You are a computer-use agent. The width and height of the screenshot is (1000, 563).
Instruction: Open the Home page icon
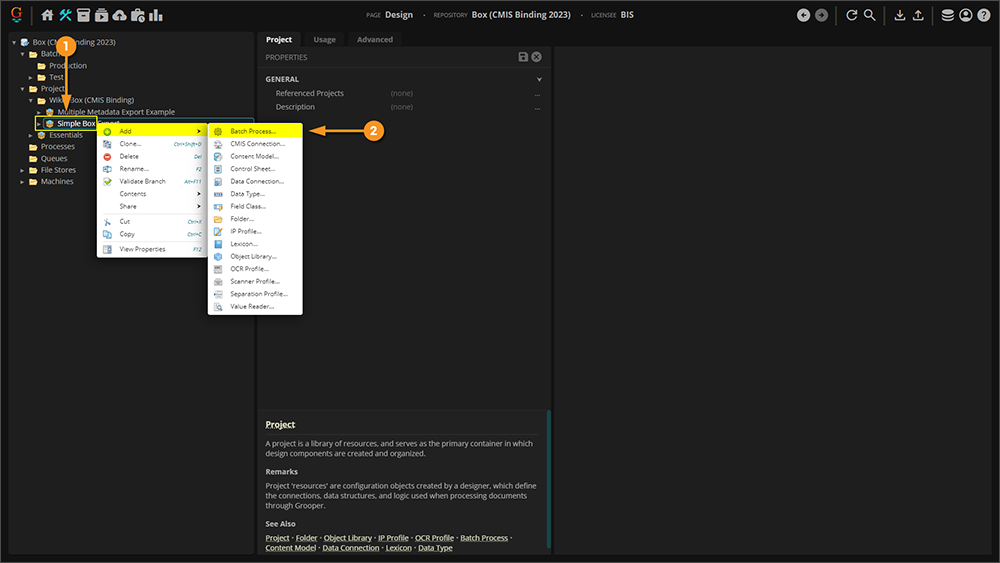47,15
